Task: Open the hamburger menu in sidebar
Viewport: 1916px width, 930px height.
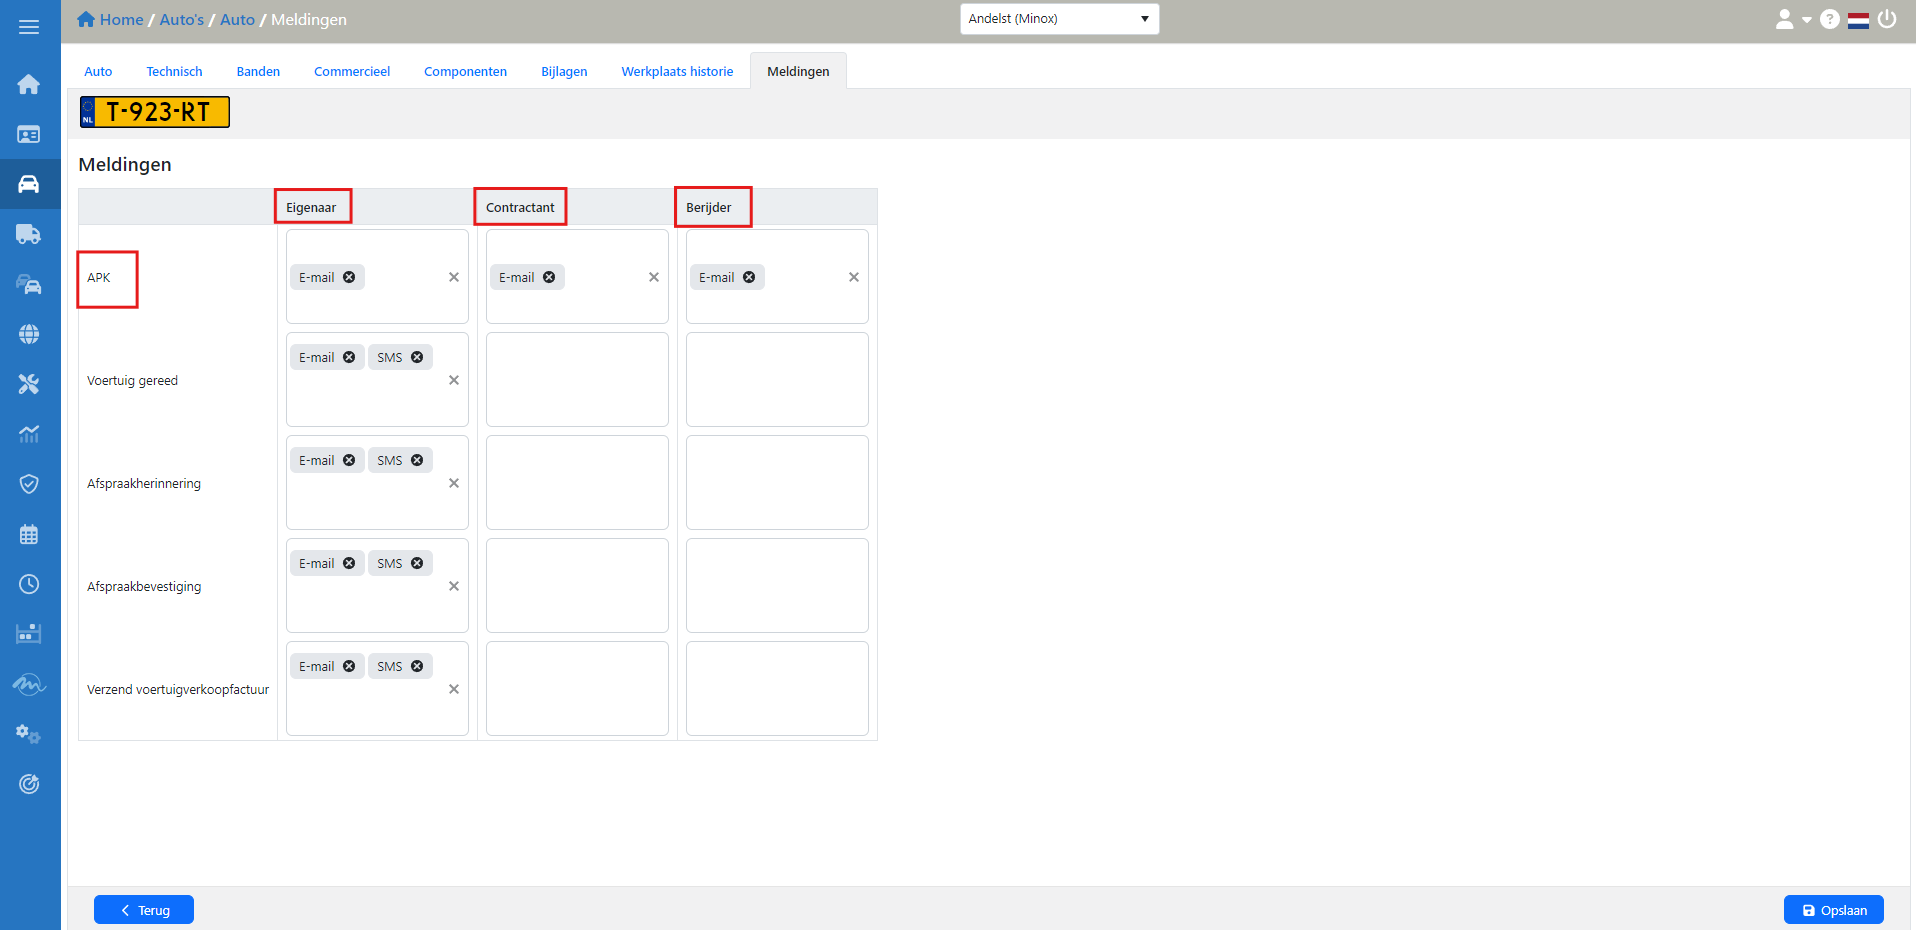Action: click(x=29, y=27)
